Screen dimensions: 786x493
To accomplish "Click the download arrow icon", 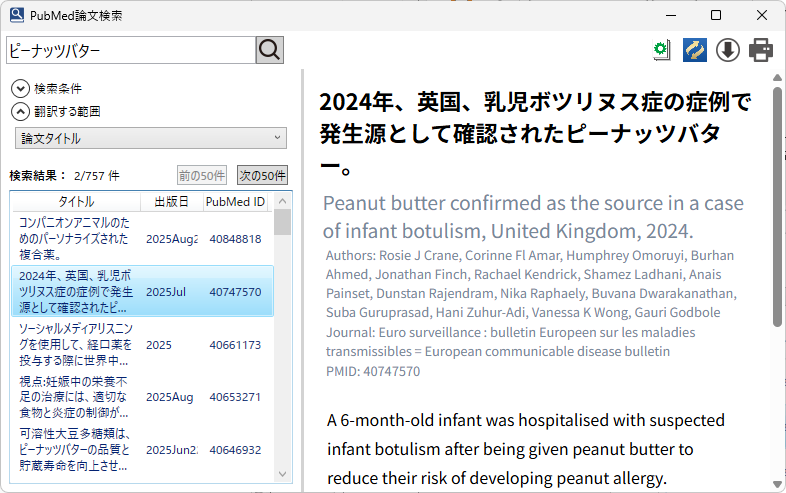I will tap(728, 50).
